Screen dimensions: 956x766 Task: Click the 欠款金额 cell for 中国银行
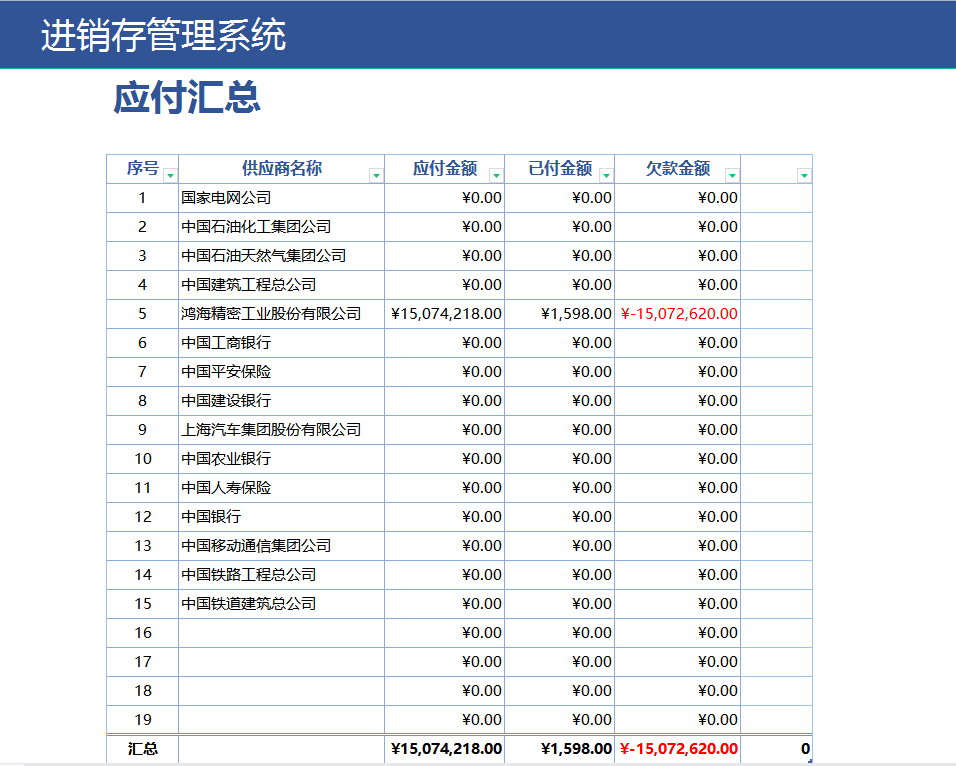click(677, 517)
